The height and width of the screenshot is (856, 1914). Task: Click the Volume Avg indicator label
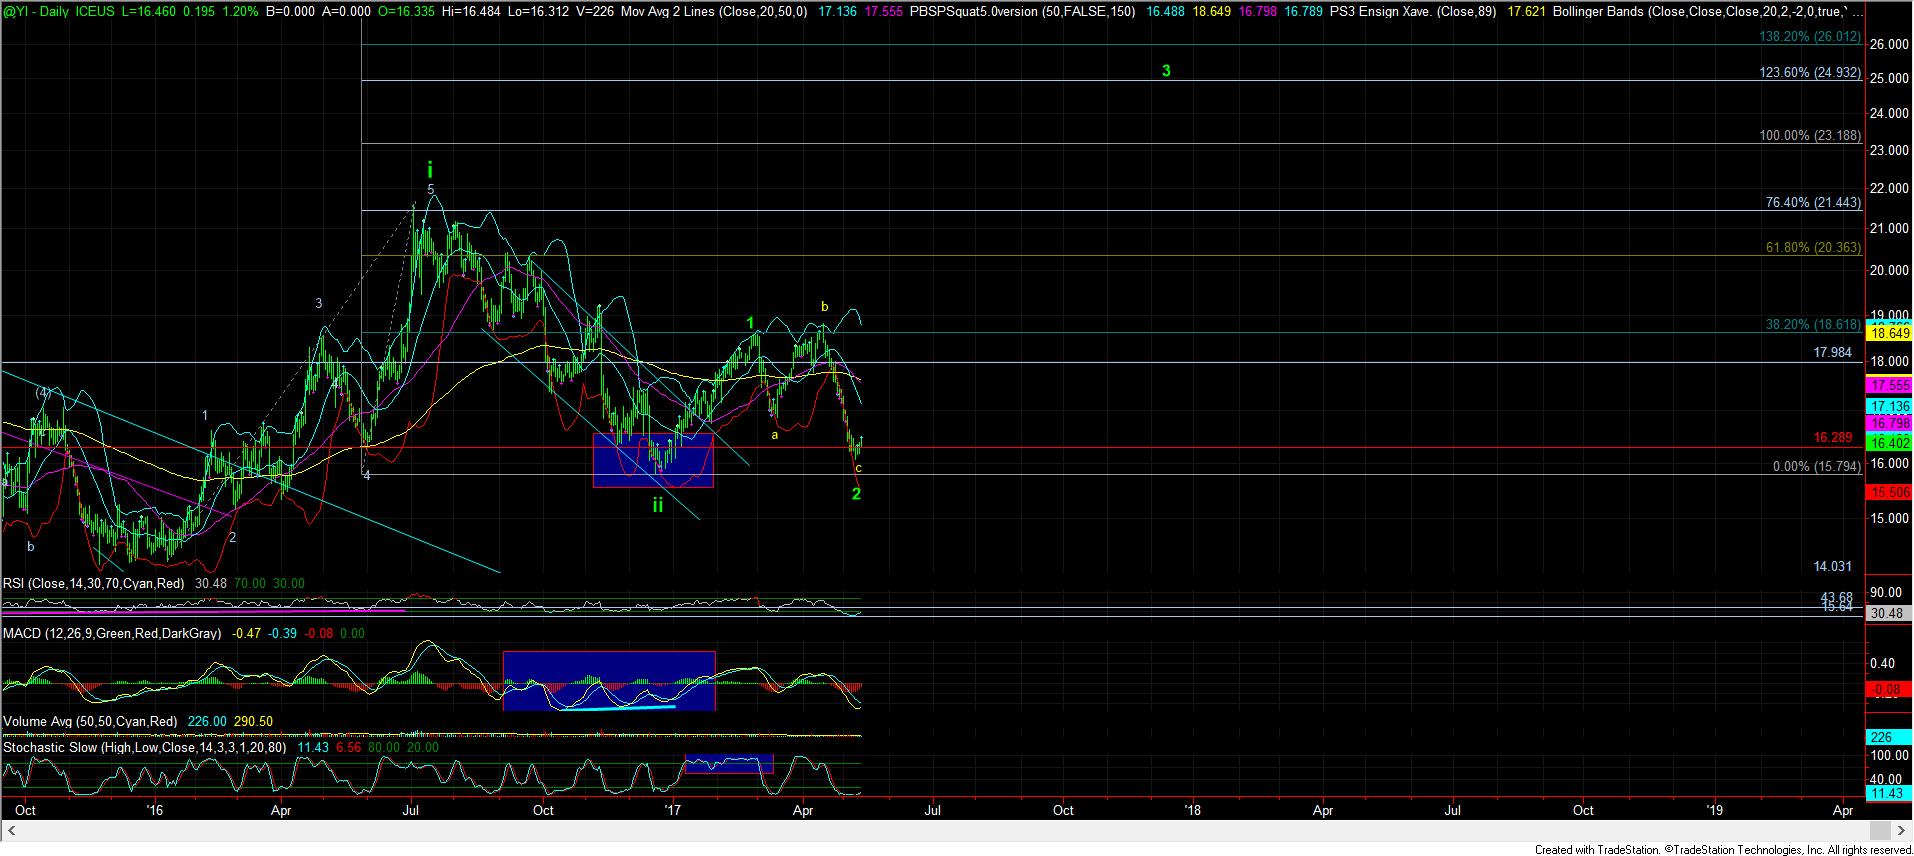(x=90, y=721)
